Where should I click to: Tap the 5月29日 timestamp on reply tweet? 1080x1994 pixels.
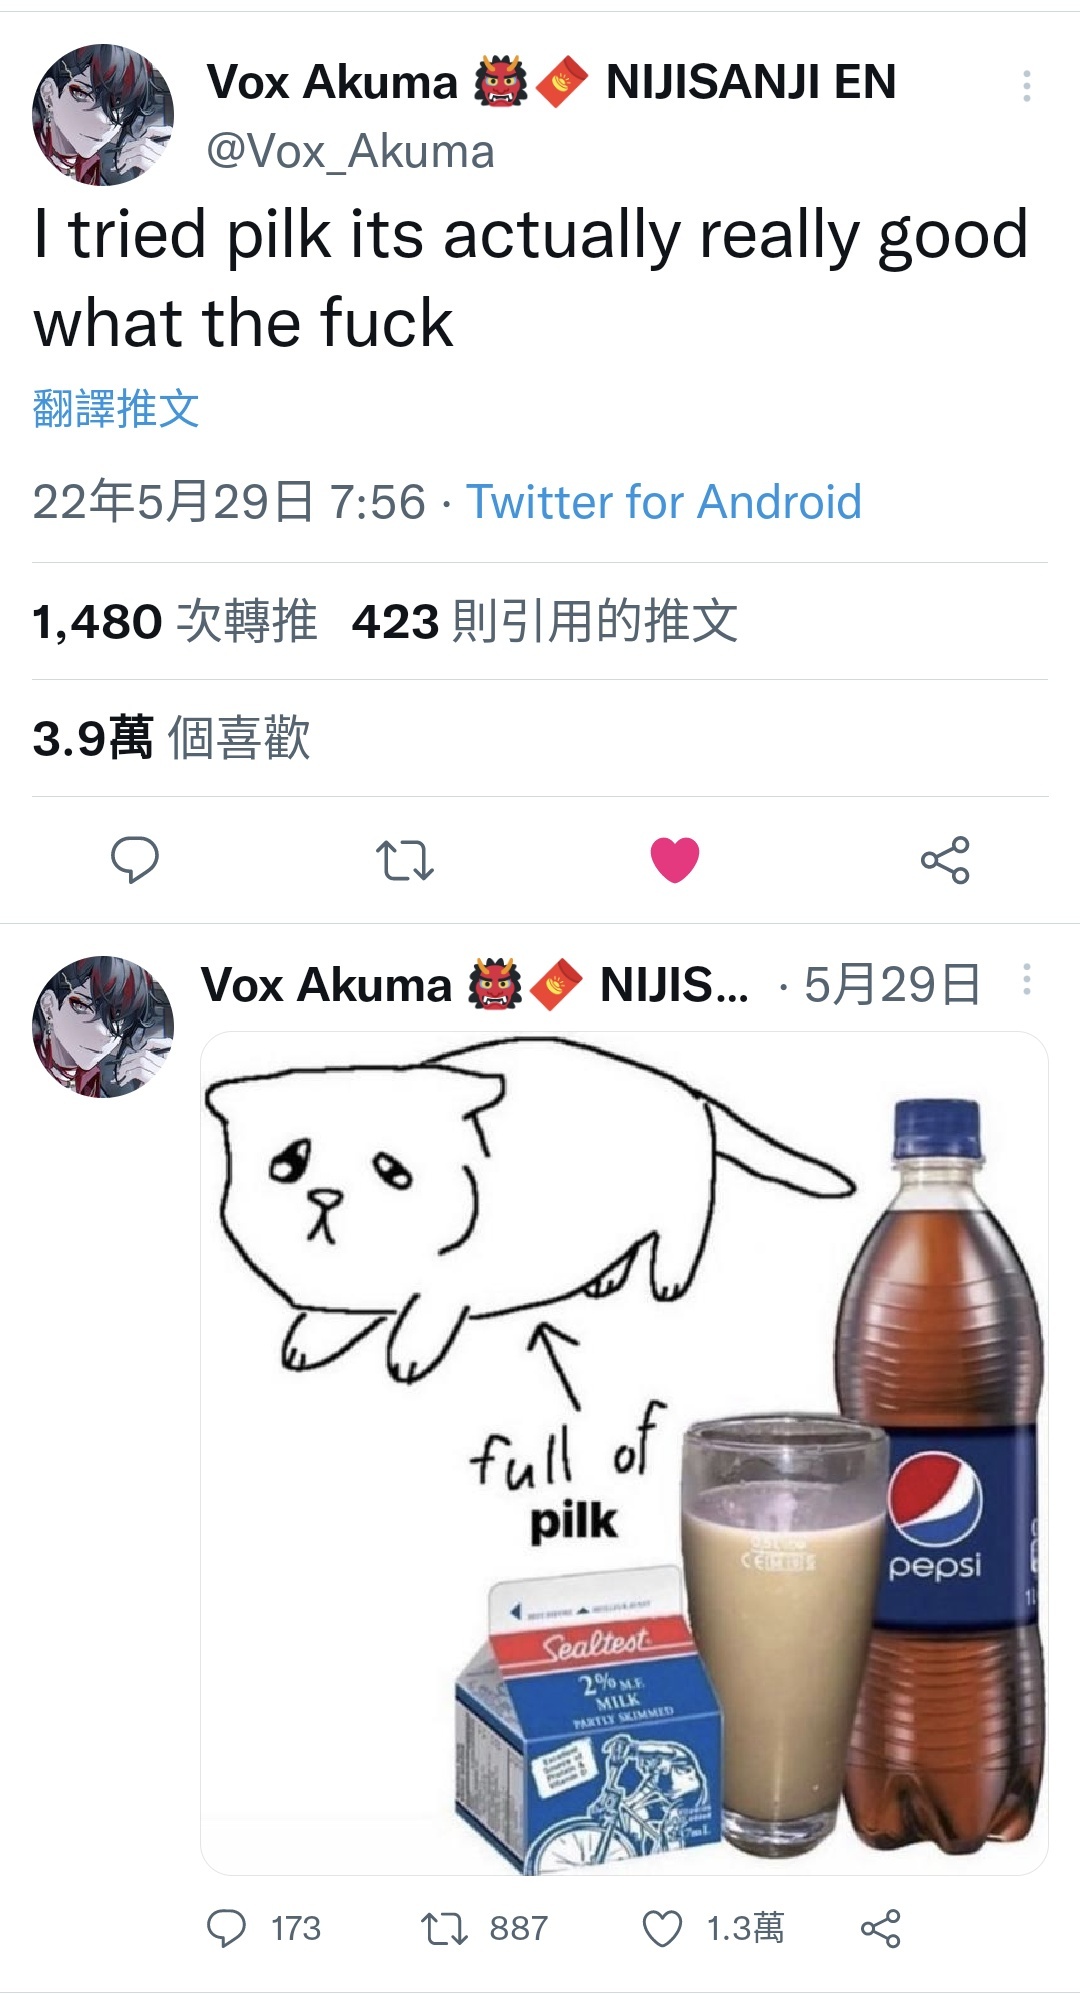coord(892,985)
